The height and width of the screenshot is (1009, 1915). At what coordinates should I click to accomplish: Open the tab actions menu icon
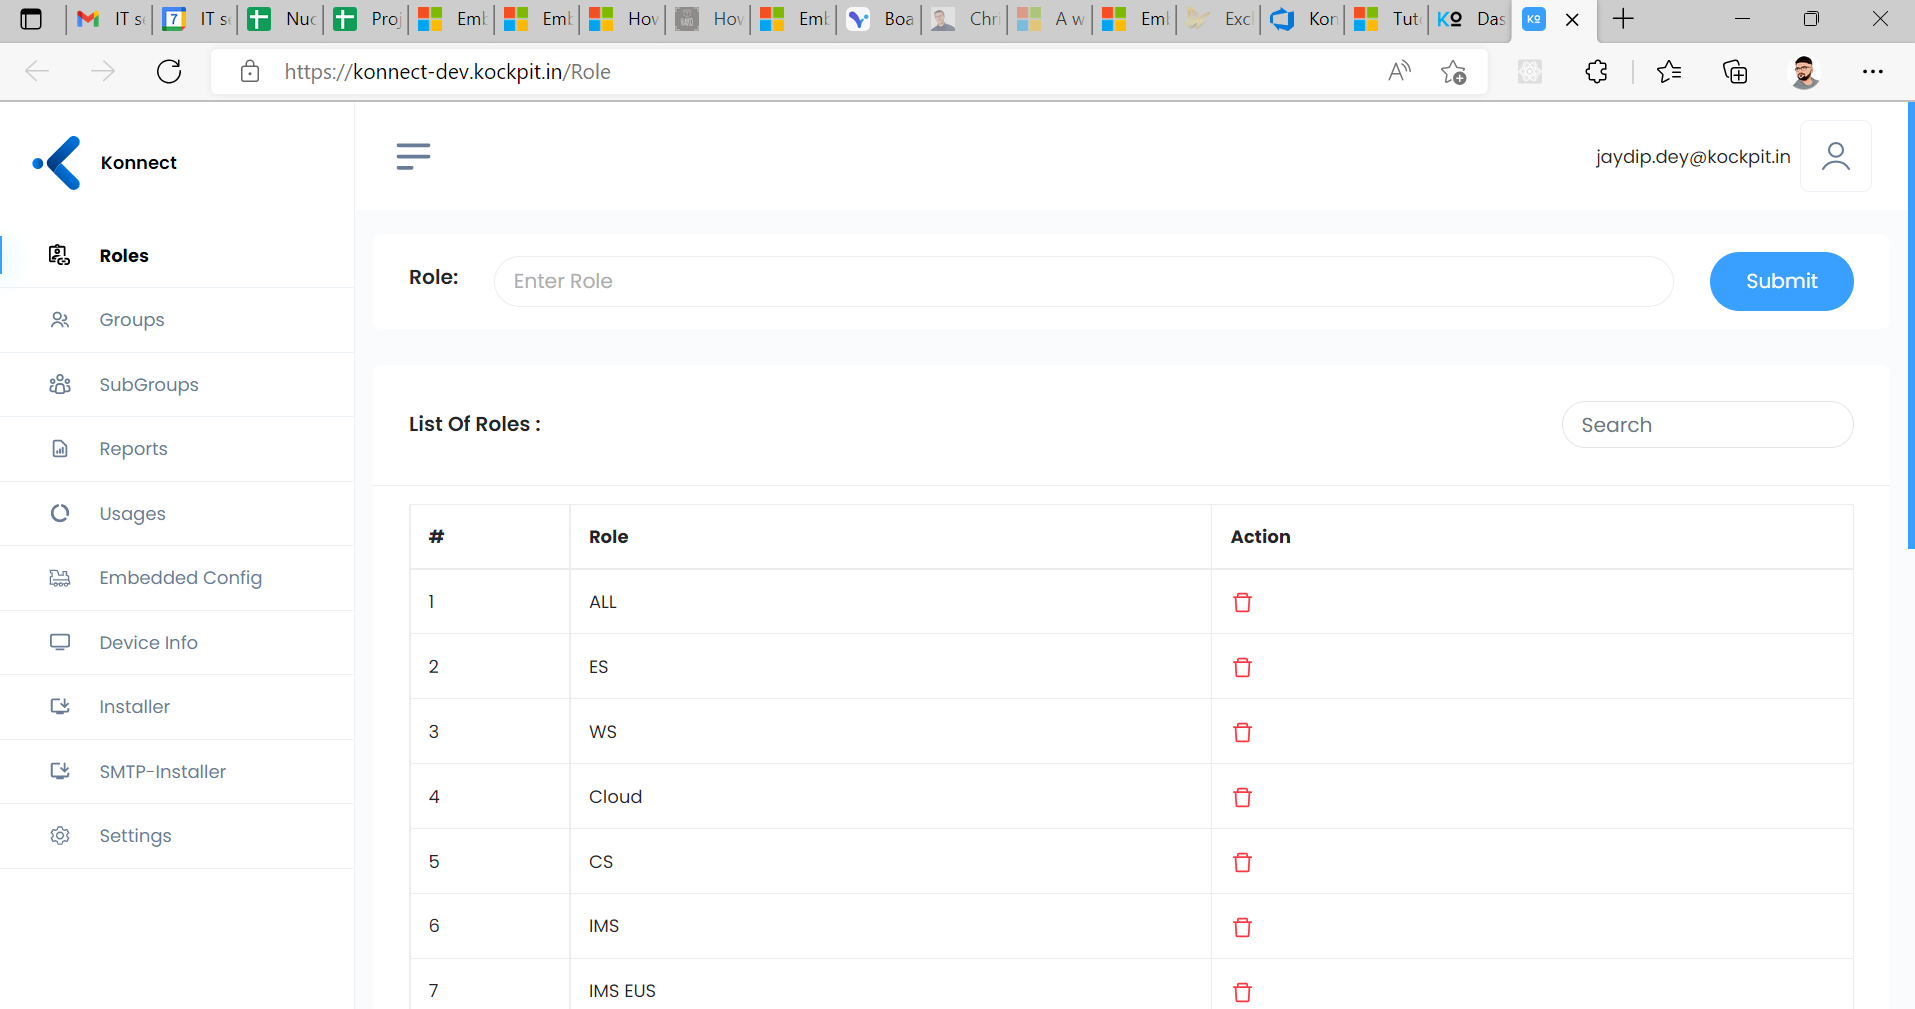point(31,19)
